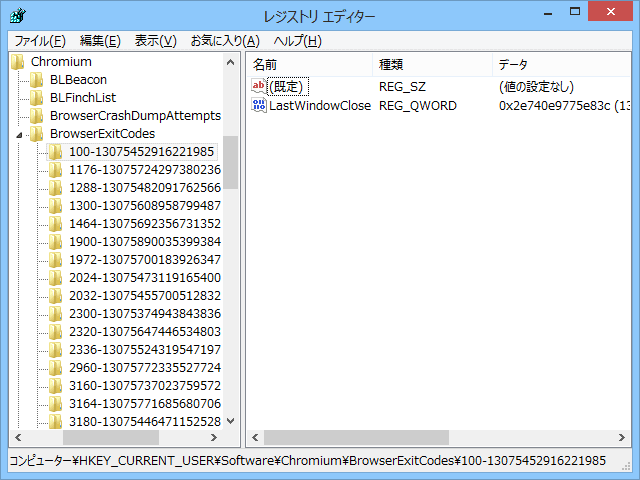Click the BrowserCrashDumpAttempts folder icon

tap(37, 116)
